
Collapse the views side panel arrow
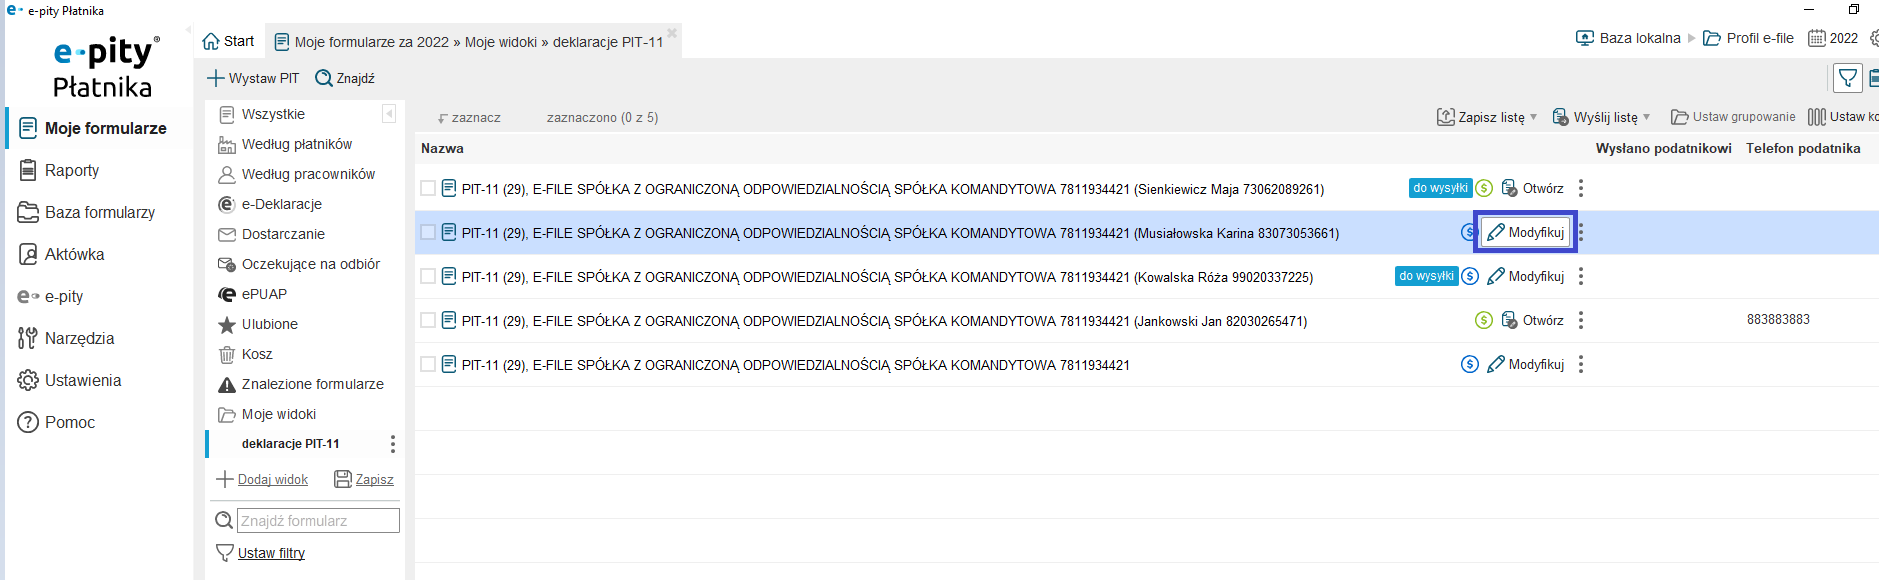(389, 114)
